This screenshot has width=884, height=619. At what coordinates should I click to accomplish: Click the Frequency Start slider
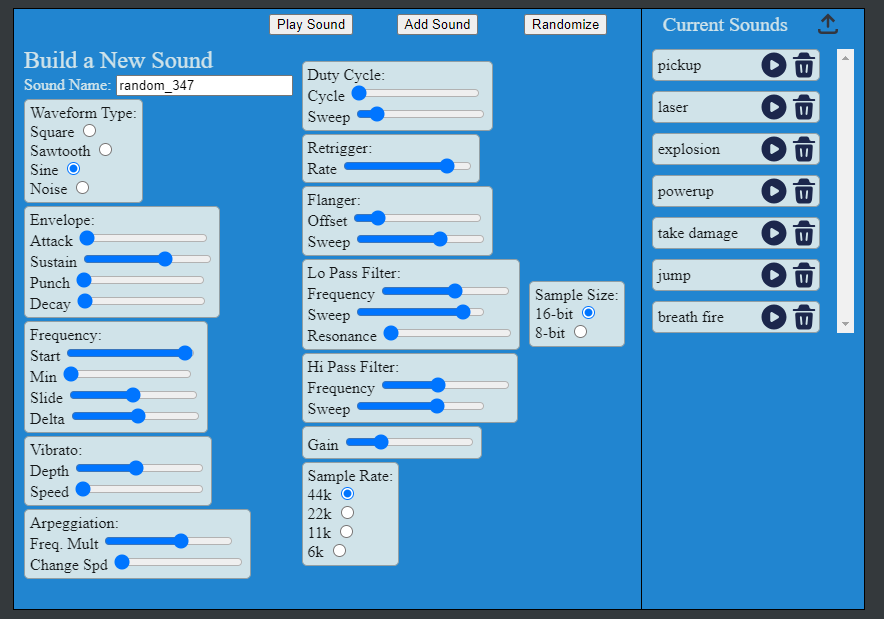pos(130,353)
